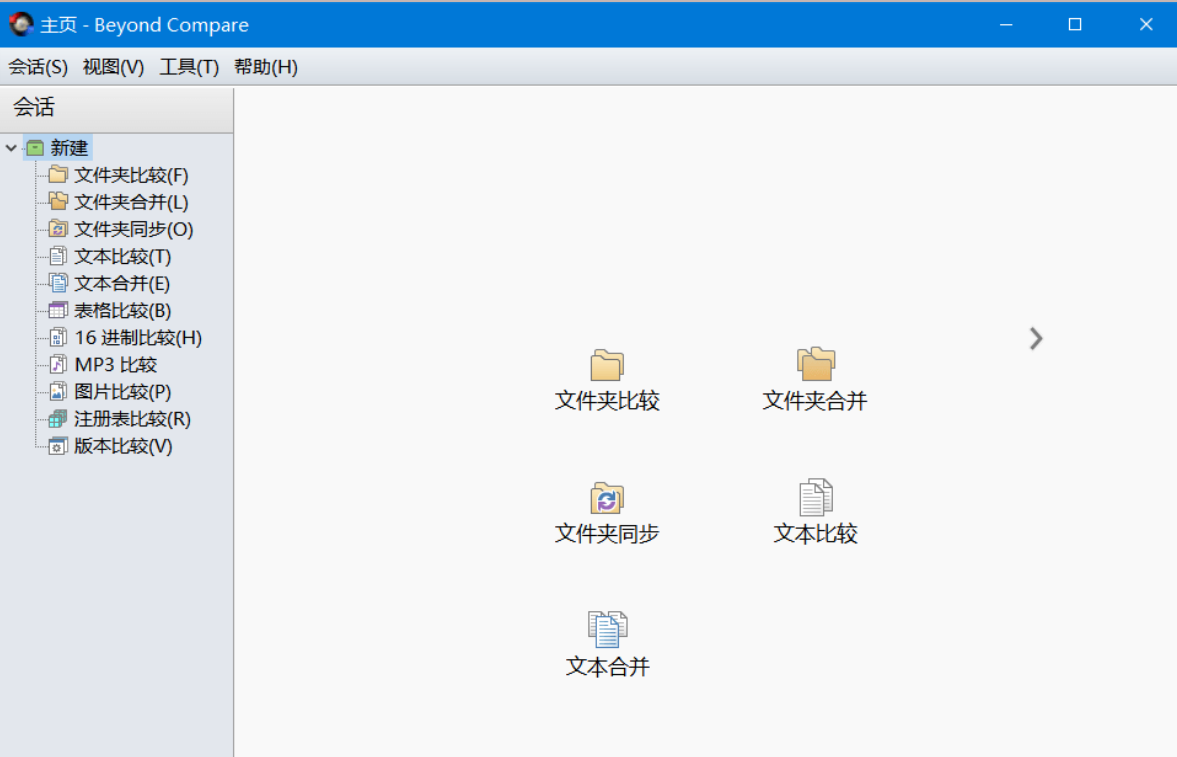Launch large 文件夹比较 folder icon
1177x757 pixels.
tap(607, 365)
